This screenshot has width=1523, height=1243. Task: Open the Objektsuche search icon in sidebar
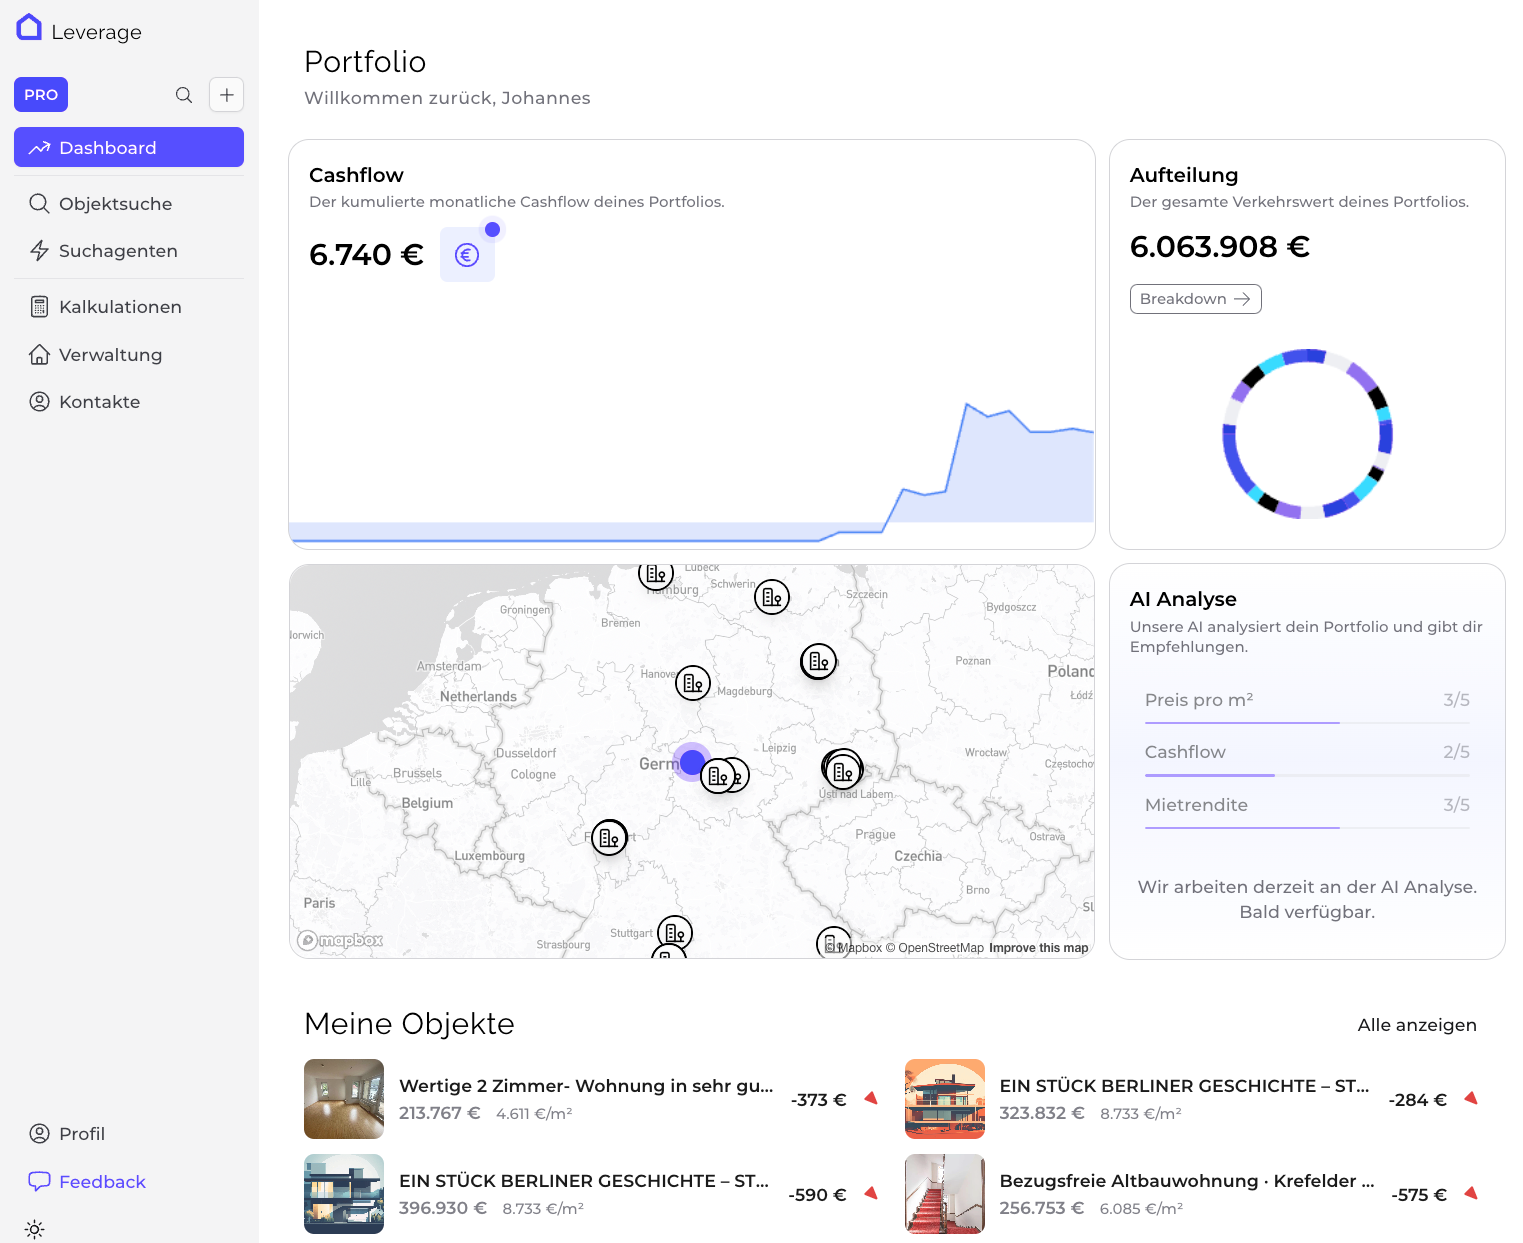(40, 203)
